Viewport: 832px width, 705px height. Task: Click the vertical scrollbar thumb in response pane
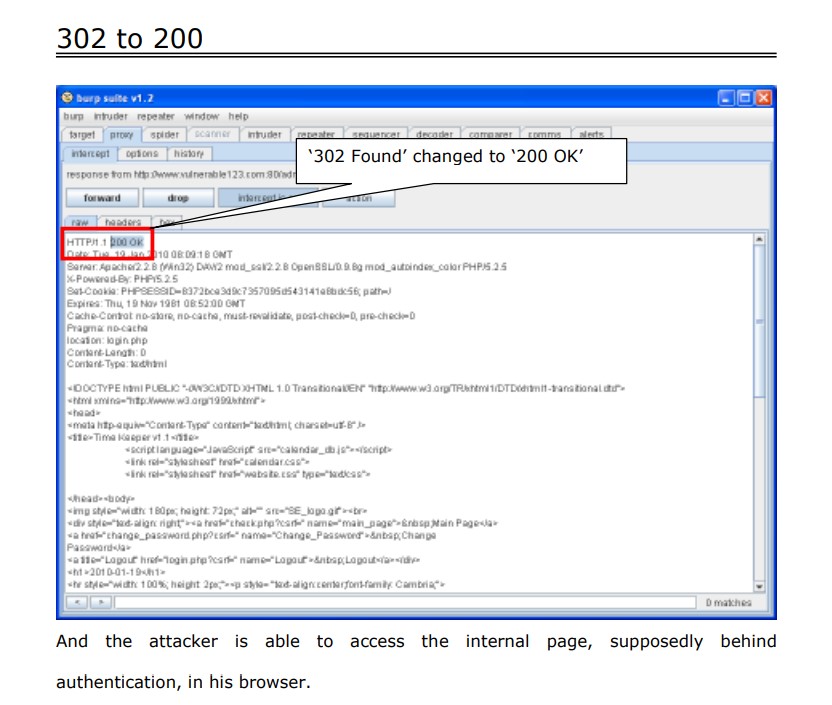coord(759,320)
